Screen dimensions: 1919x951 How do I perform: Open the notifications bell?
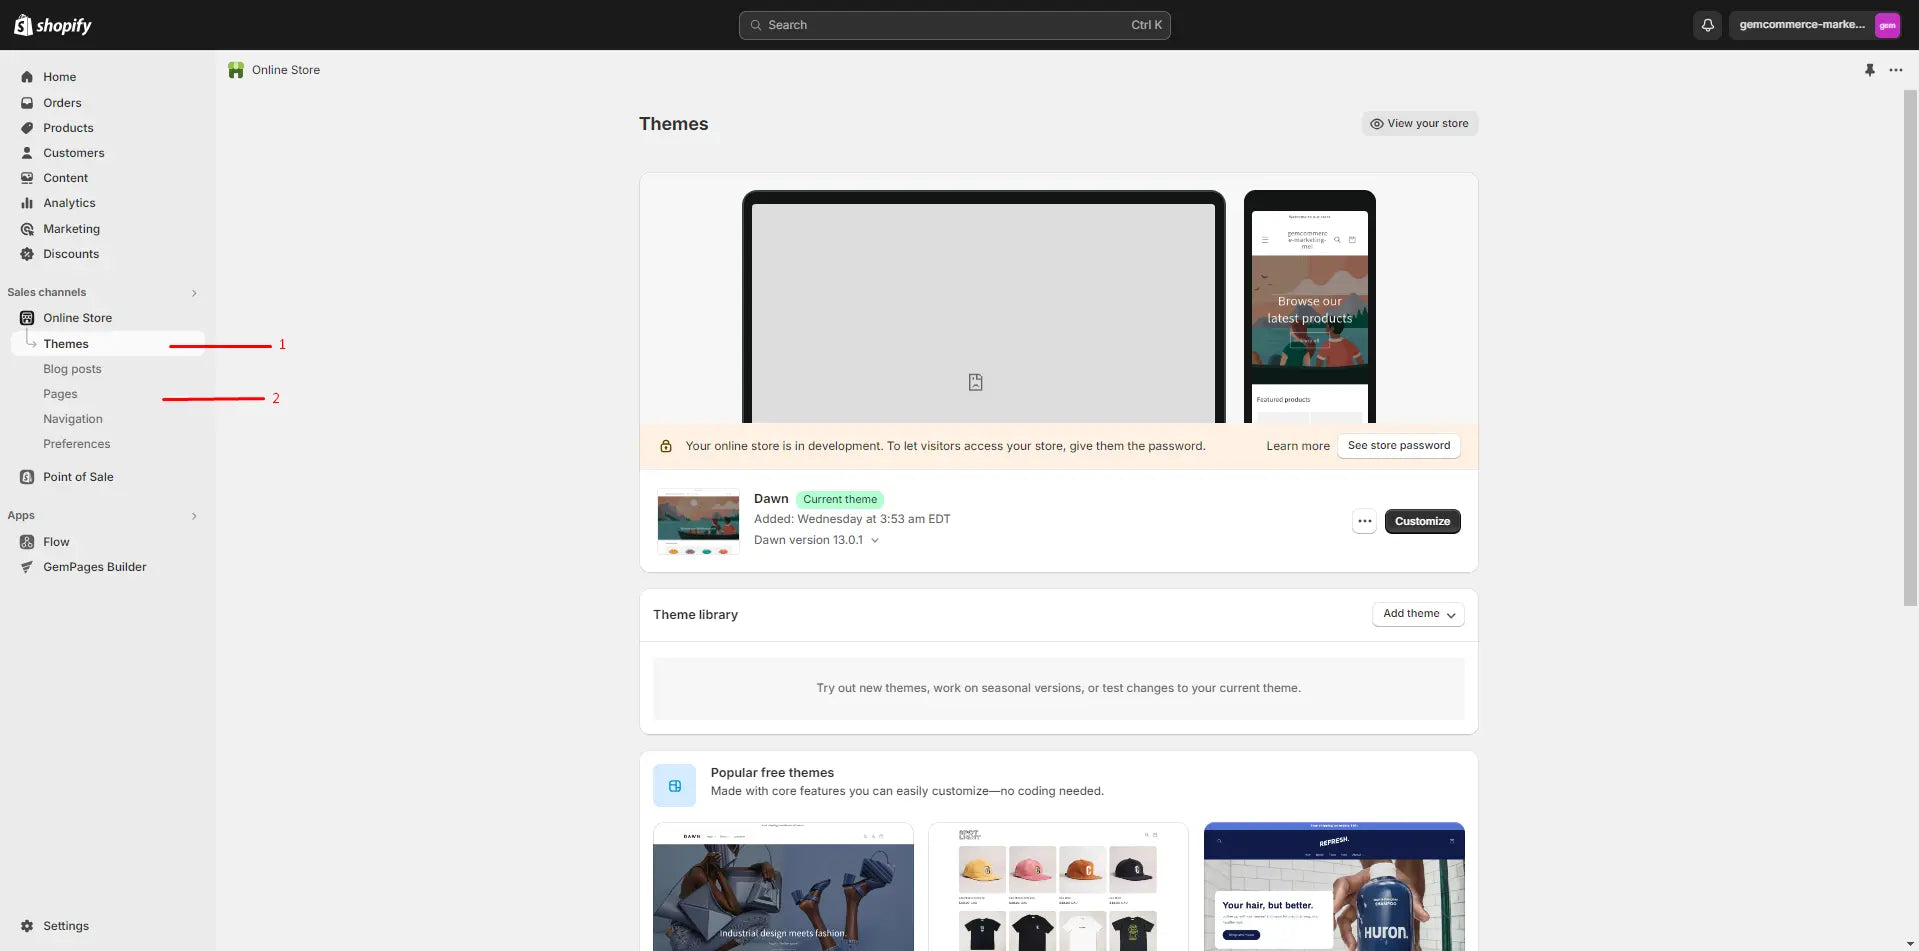click(1708, 25)
